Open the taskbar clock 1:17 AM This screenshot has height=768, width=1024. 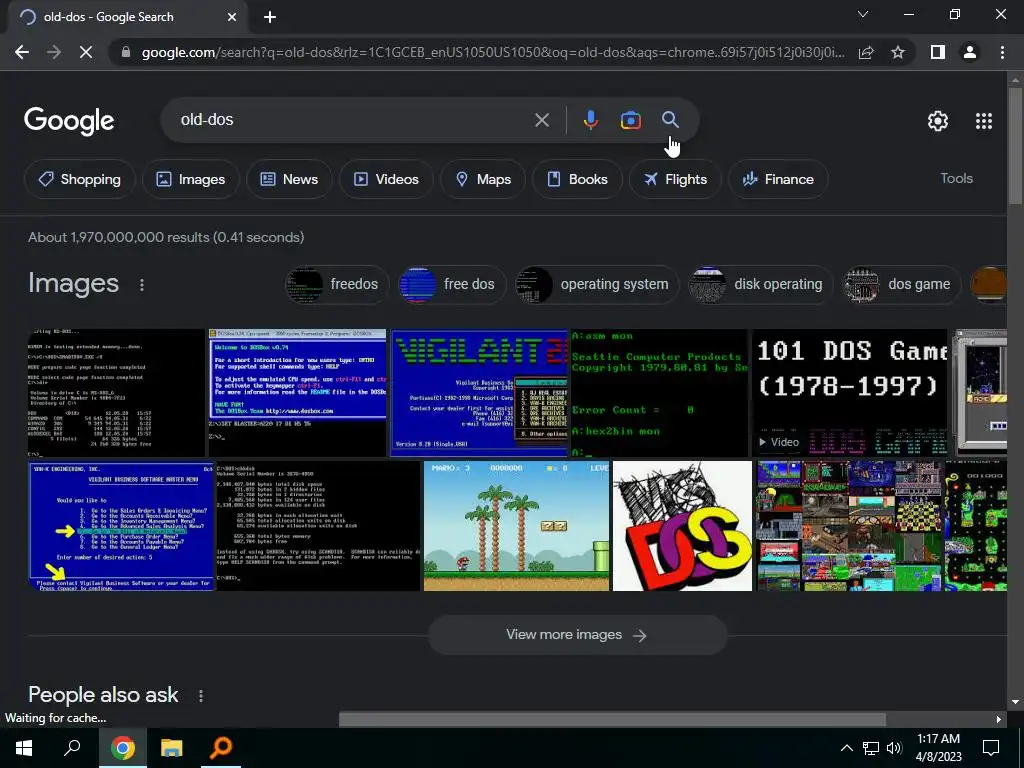pyautogui.click(x=938, y=748)
